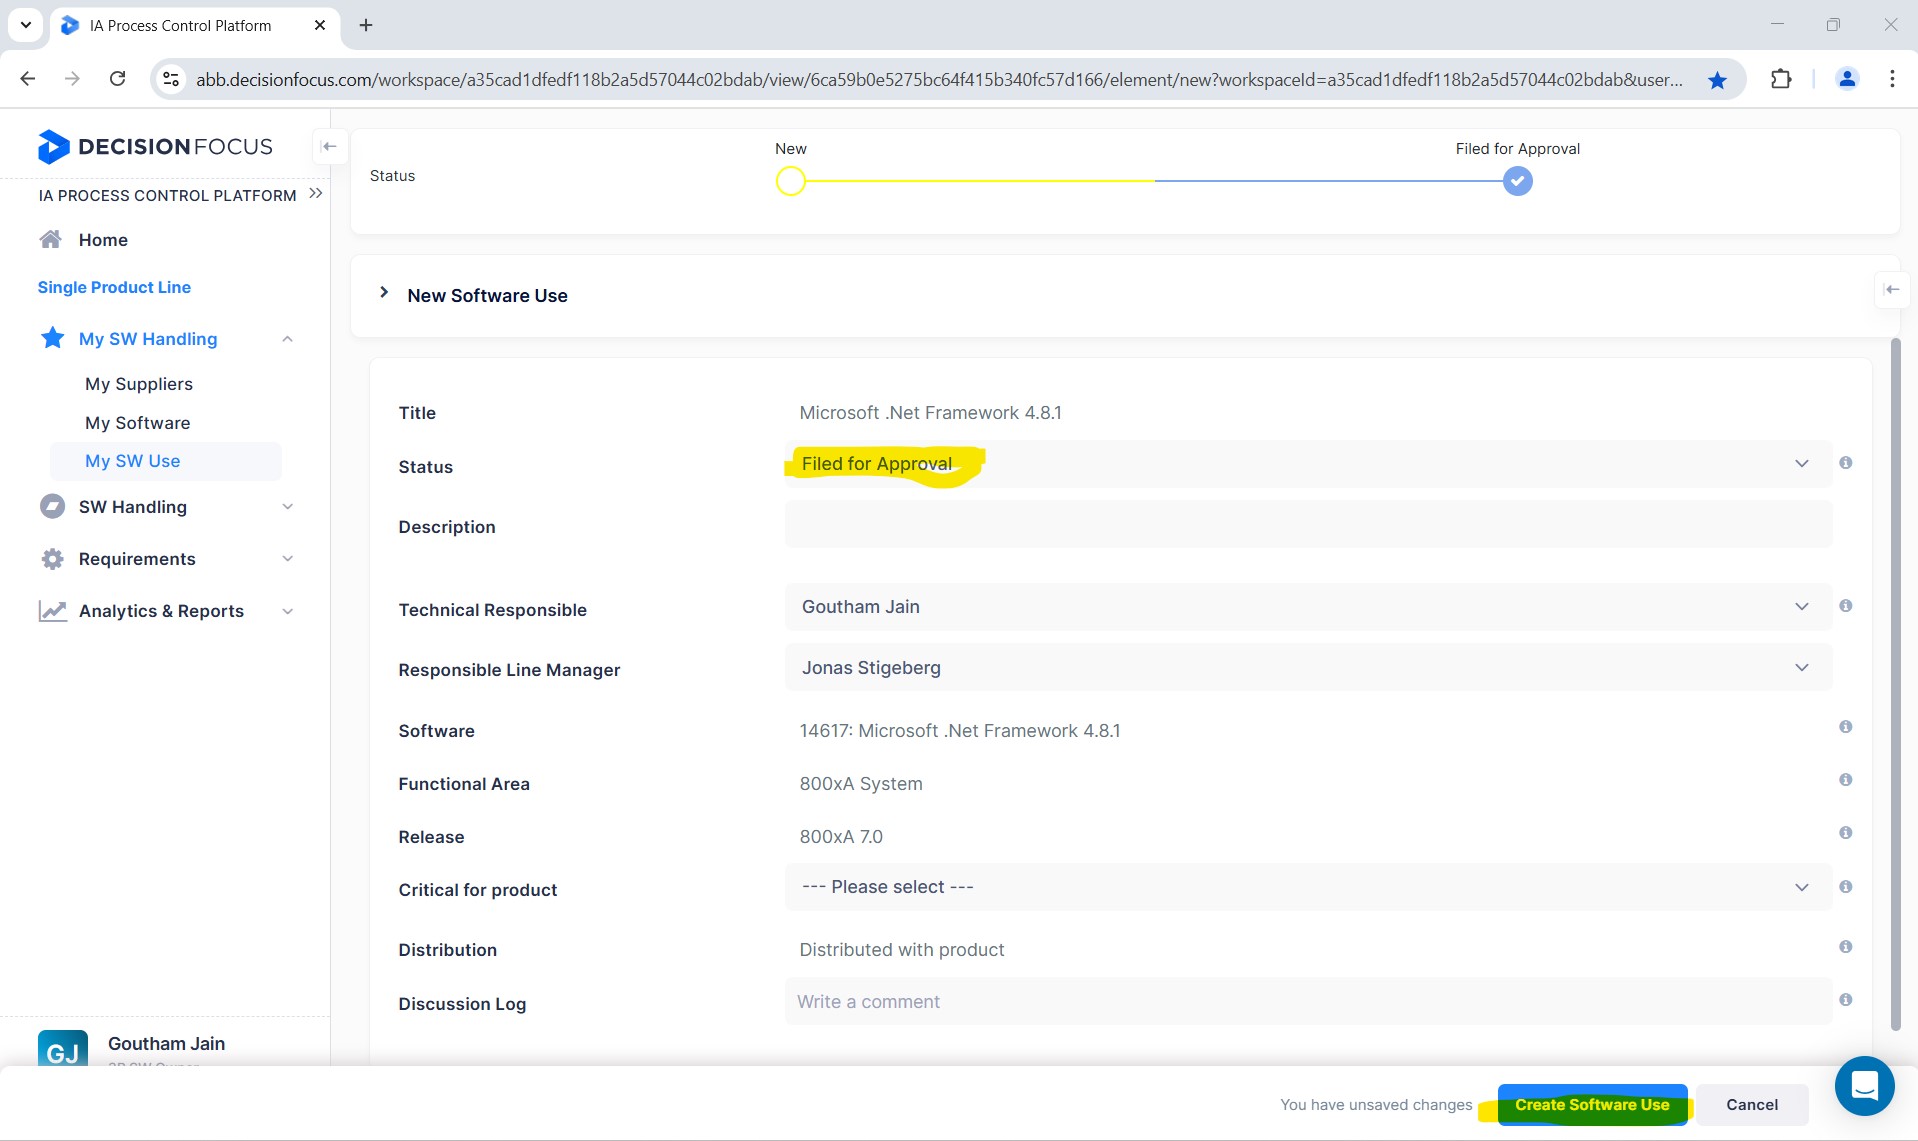Open the SW Handling menu item
The width and height of the screenshot is (1918, 1141).
click(133, 507)
